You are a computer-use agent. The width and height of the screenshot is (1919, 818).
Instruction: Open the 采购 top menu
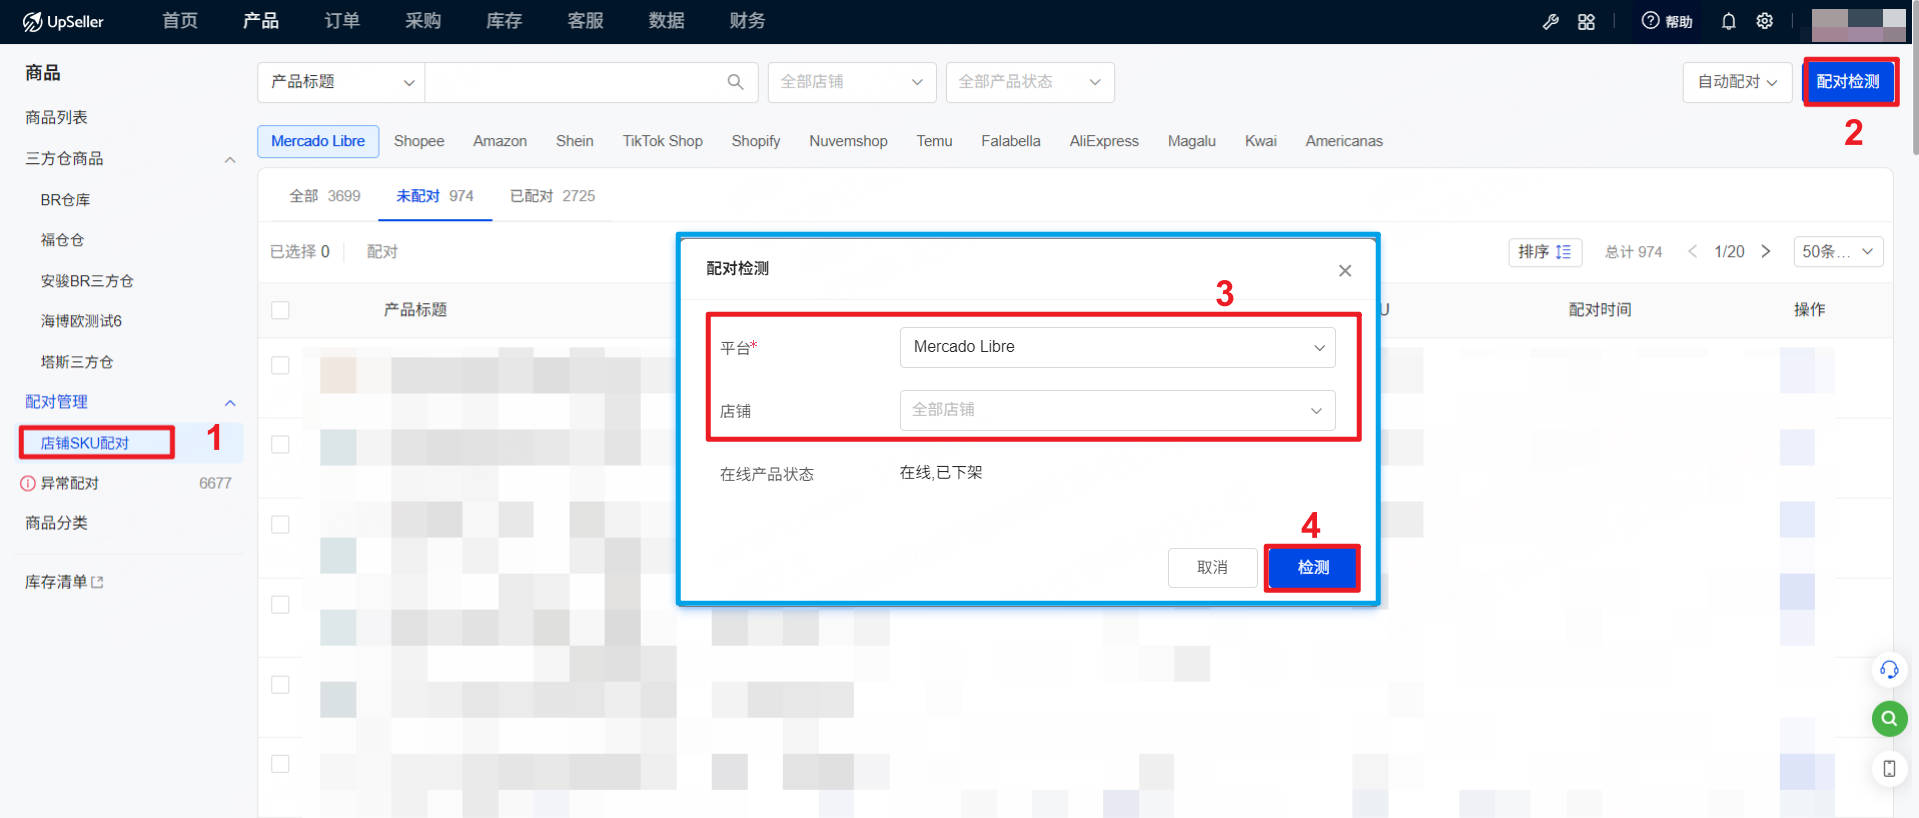coord(423,21)
